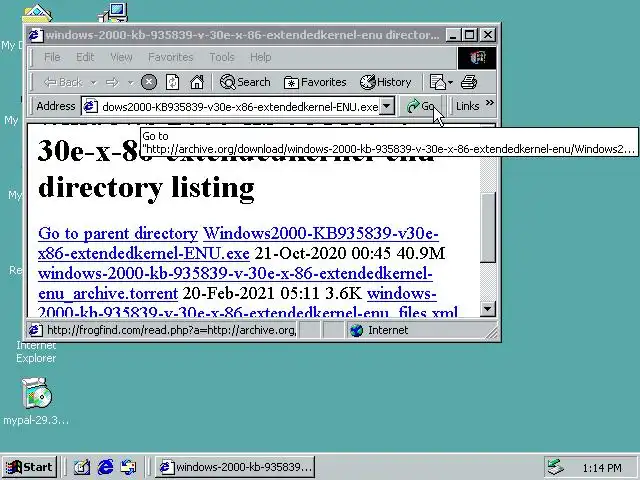The image size is (640, 480).
Task: Click the scrollbar down arrow
Action: [x=488, y=309]
